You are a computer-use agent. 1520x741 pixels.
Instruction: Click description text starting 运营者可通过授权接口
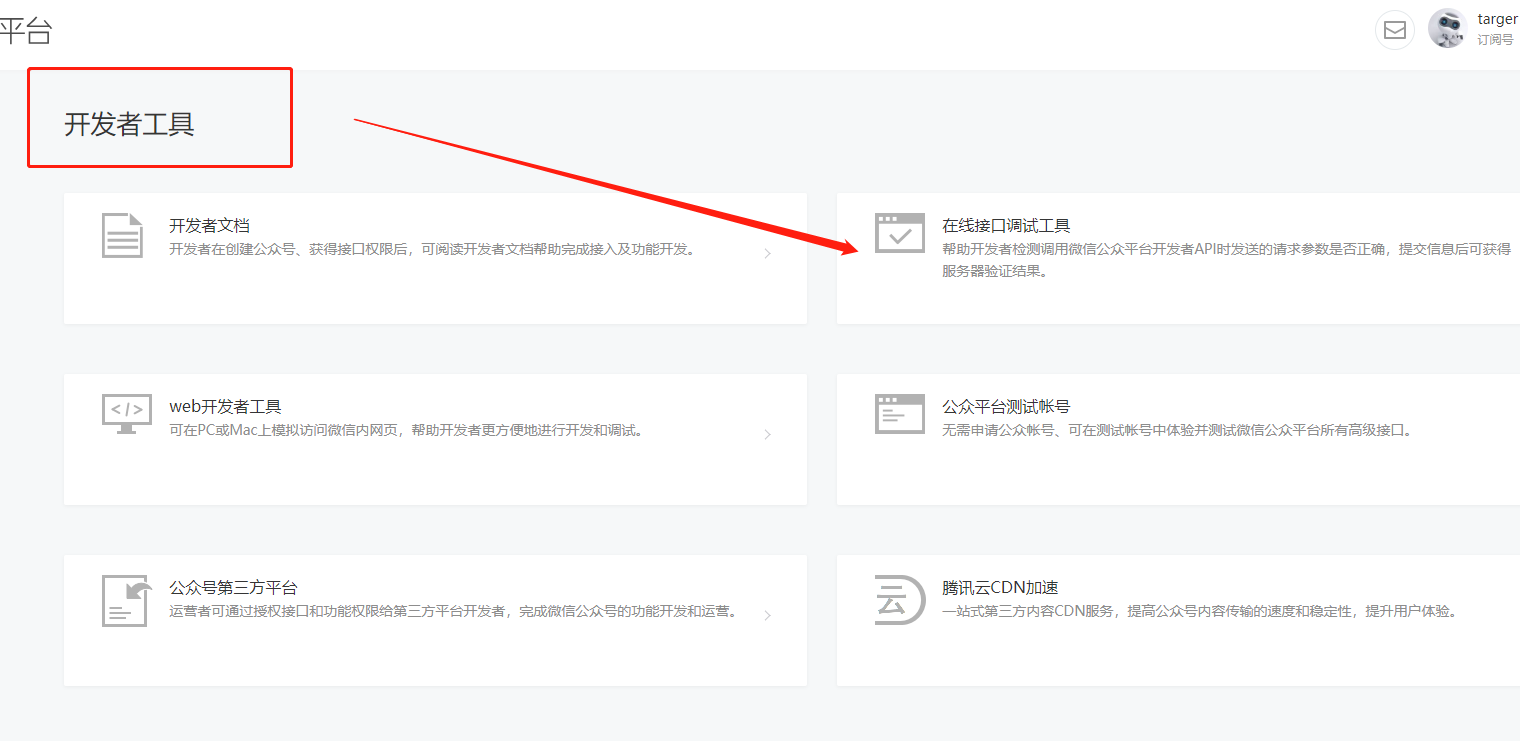pyautogui.click(x=453, y=612)
